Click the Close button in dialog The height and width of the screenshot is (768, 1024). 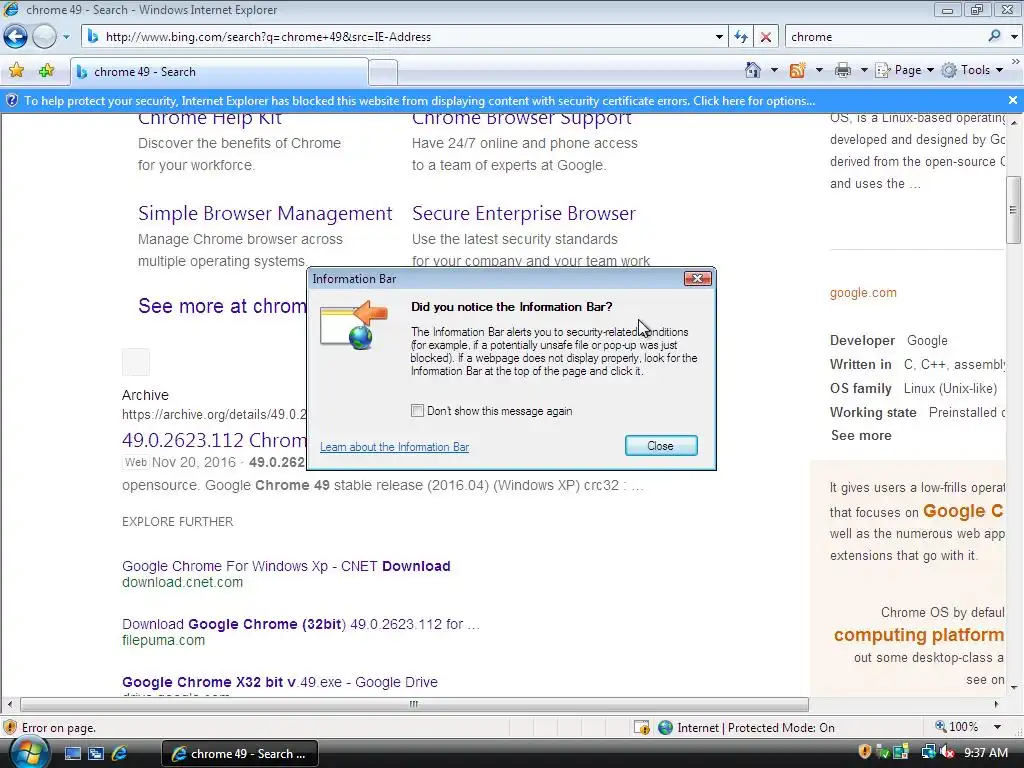pos(661,446)
